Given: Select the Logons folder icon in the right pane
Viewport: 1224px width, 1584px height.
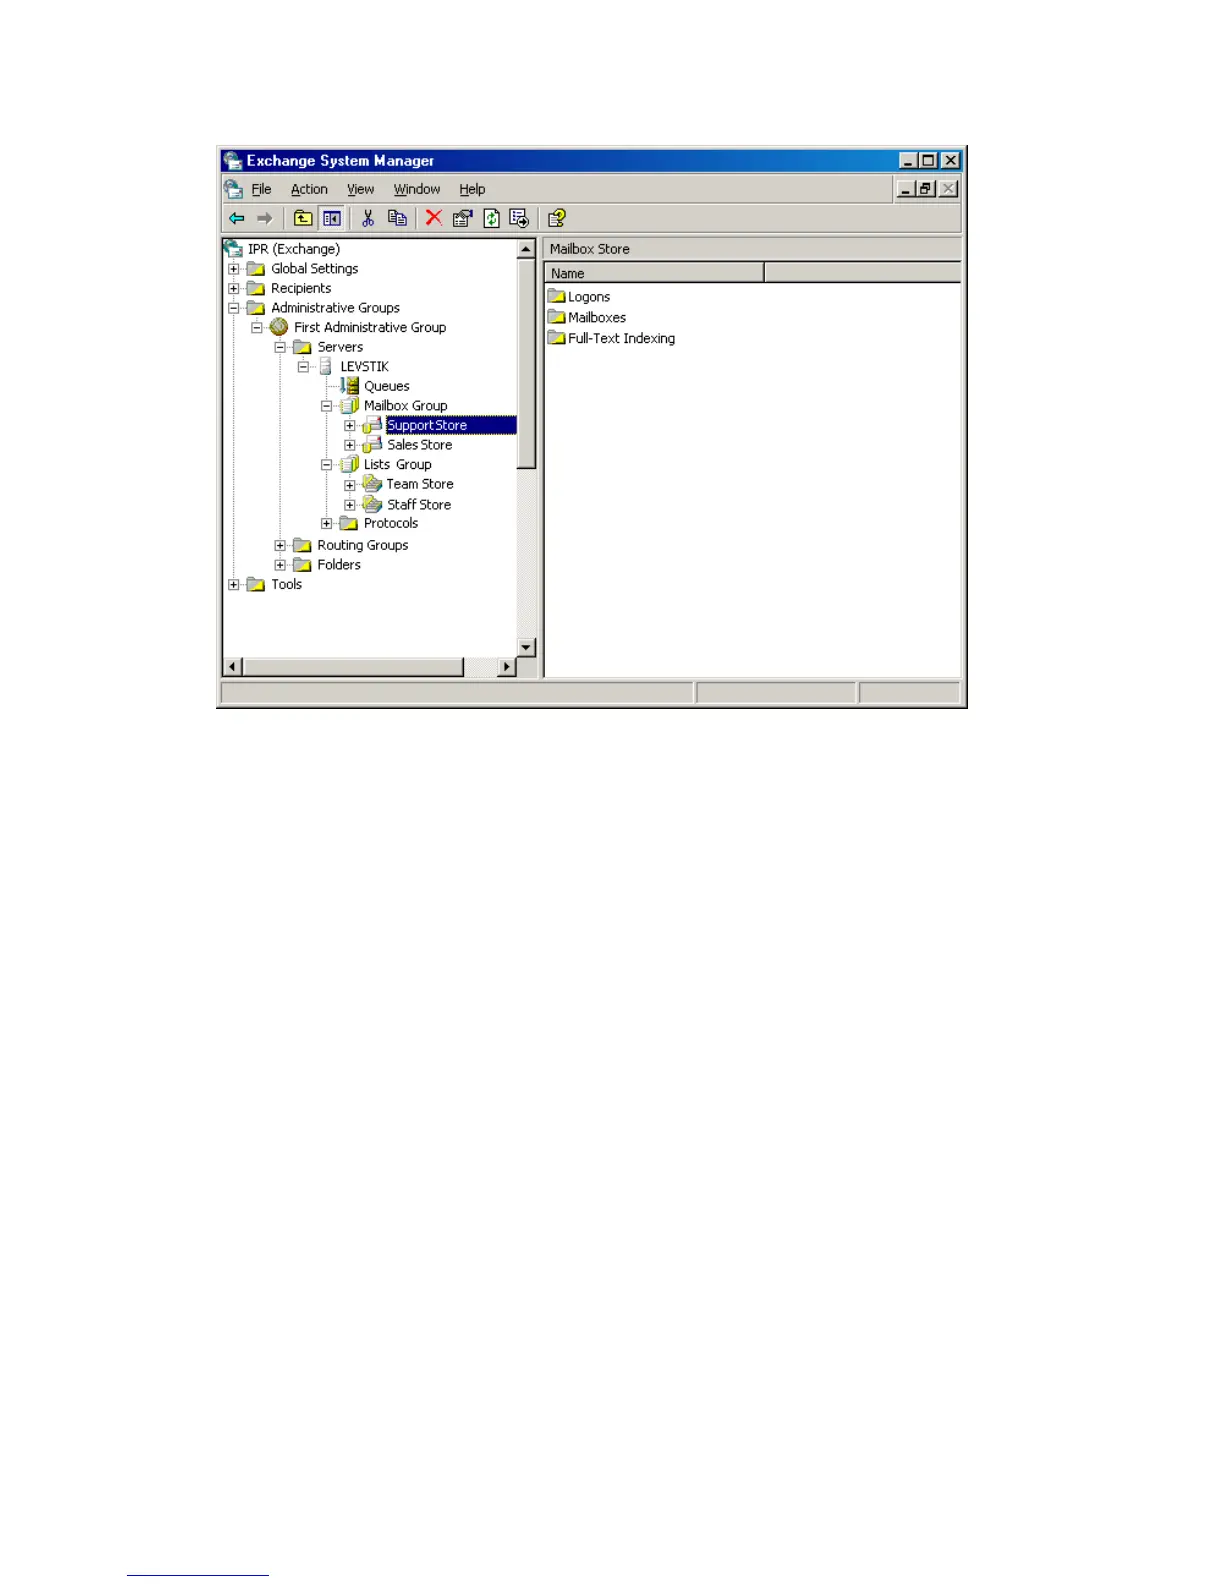Looking at the screenshot, I should click(557, 296).
